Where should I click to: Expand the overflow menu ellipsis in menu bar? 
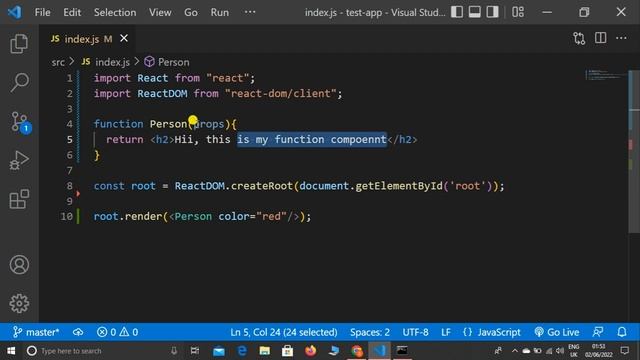(x=250, y=12)
